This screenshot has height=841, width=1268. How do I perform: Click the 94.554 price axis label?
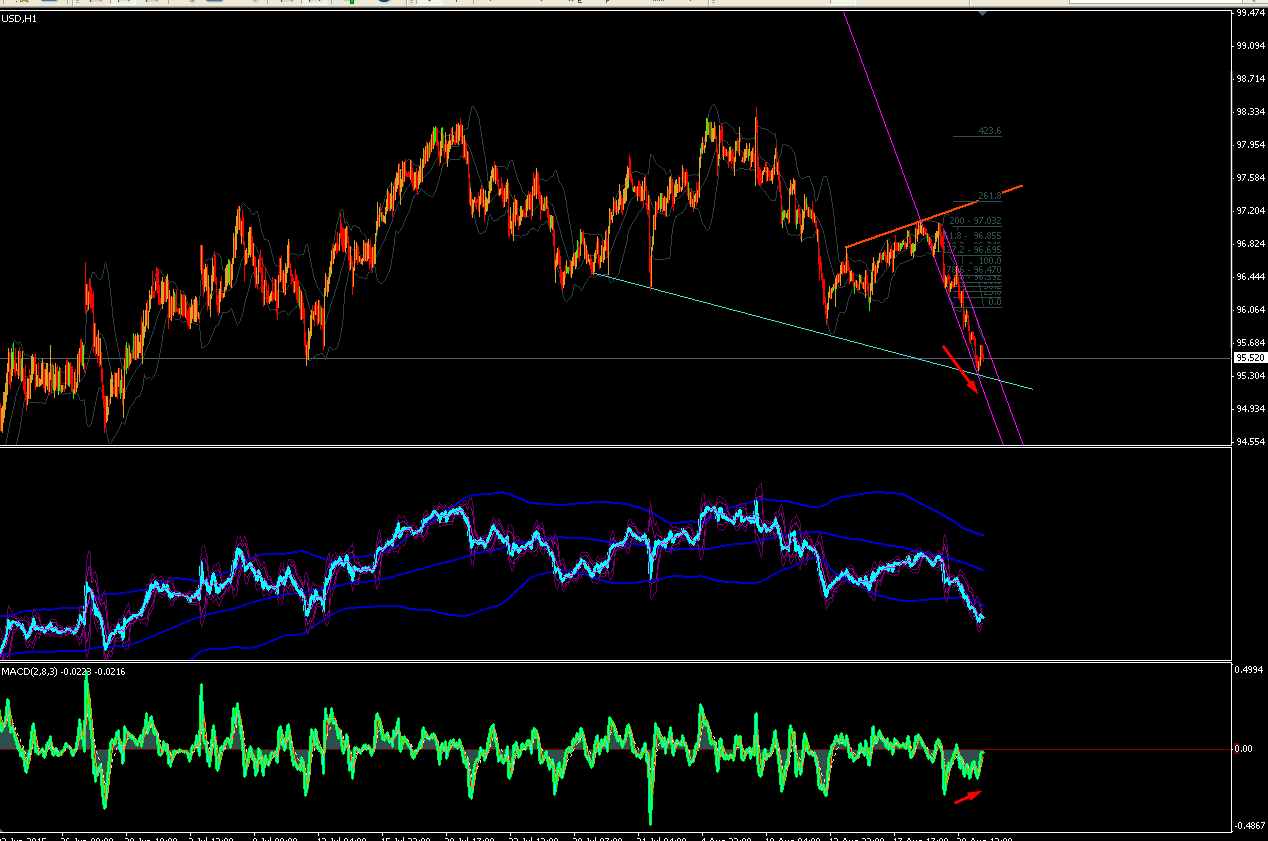[1249, 441]
